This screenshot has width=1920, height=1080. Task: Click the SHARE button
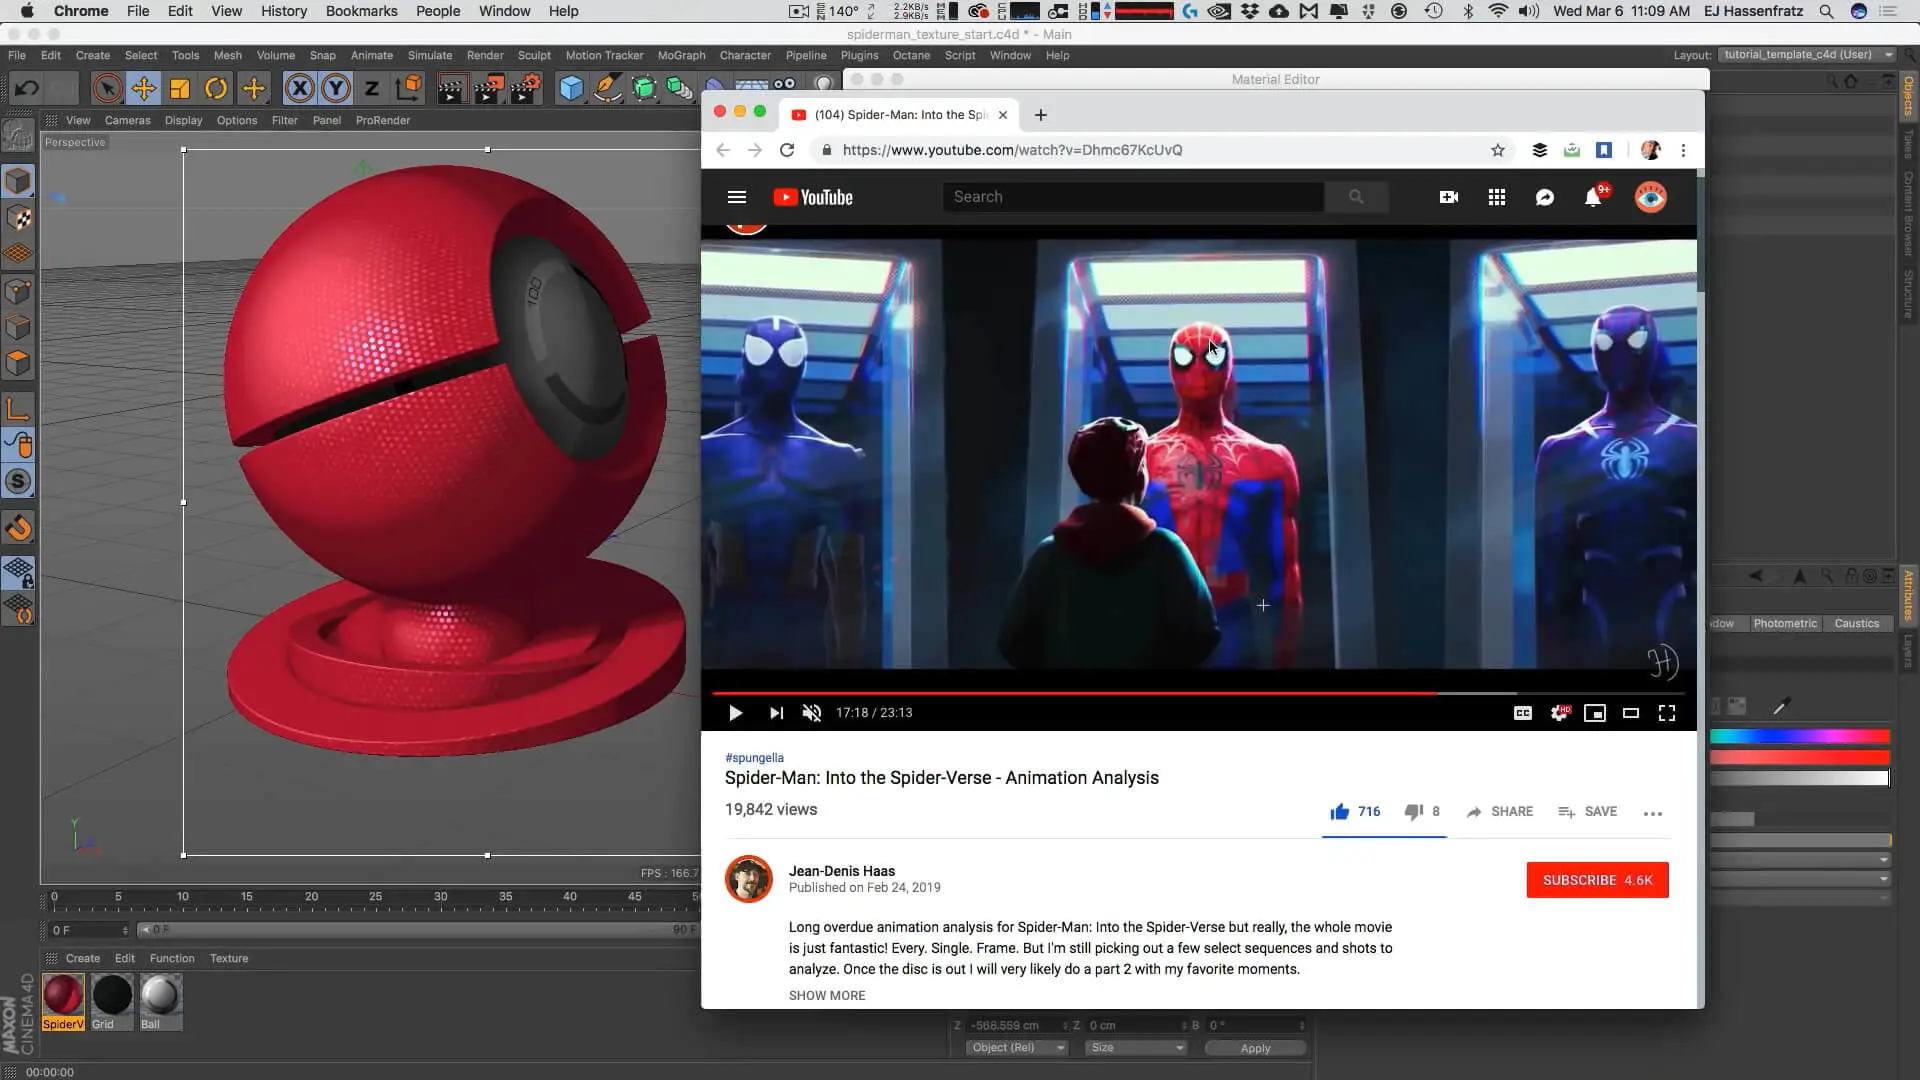pyautogui.click(x=1499, y=812)
